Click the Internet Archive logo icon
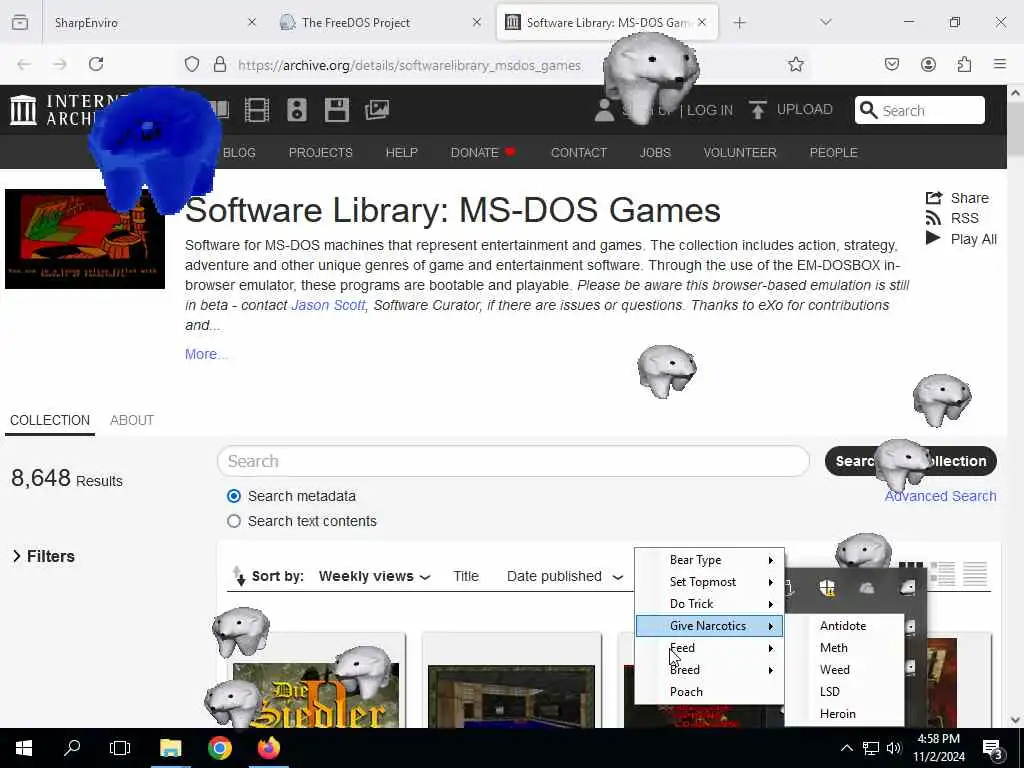The image size is (1024, 768). pos(24,110)
